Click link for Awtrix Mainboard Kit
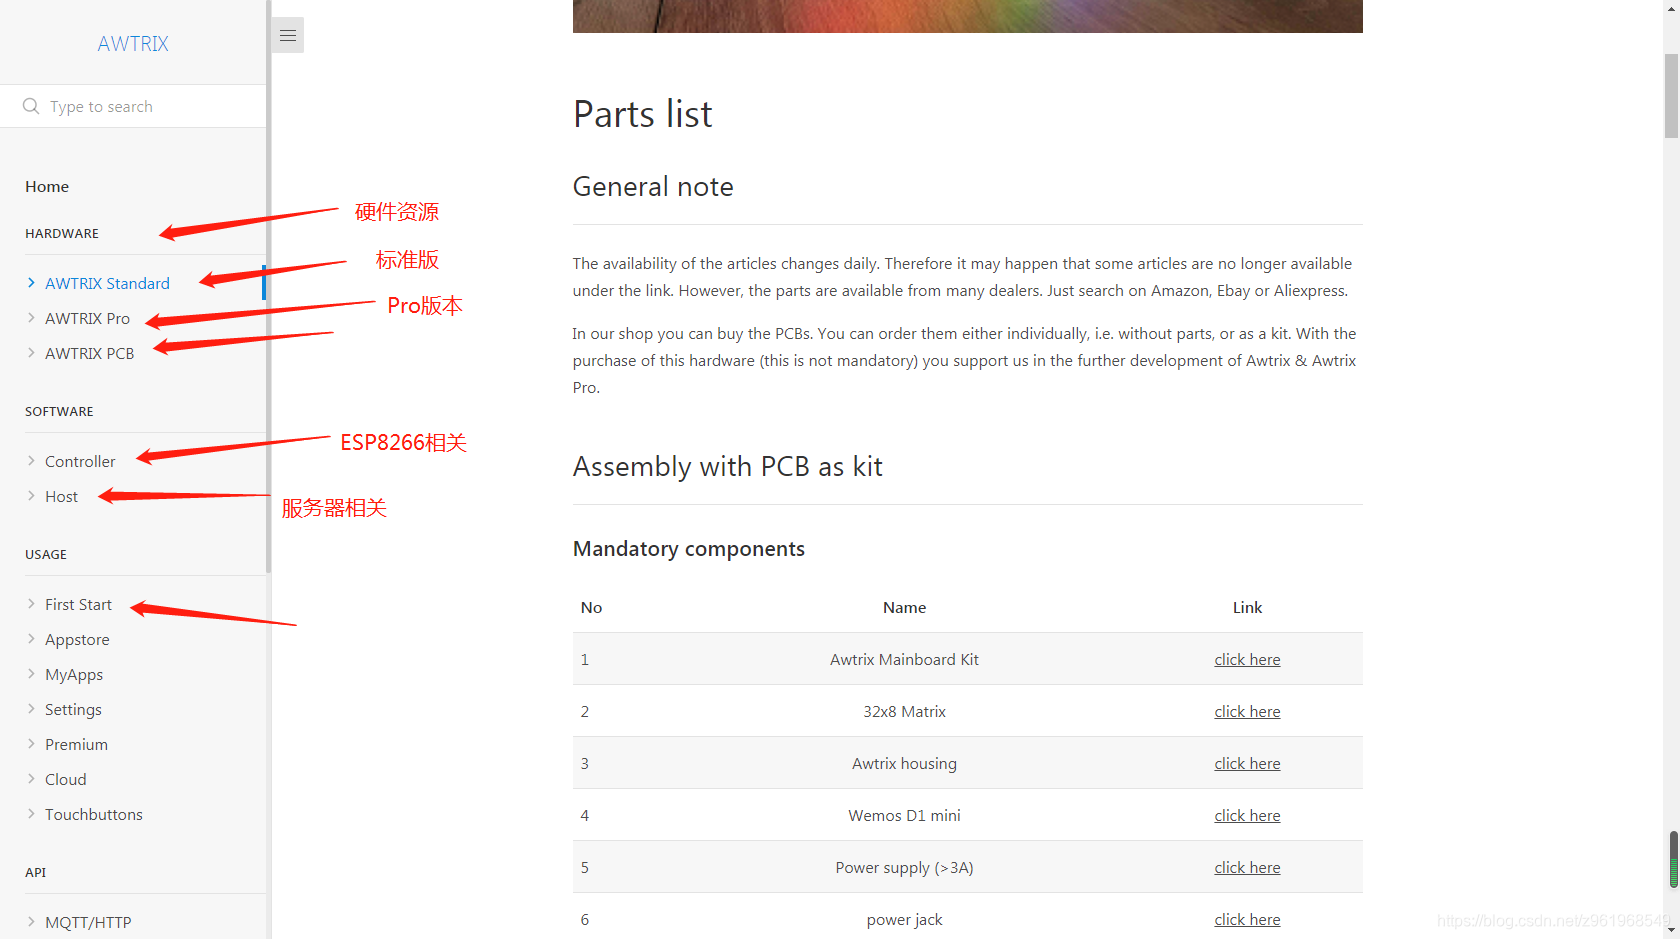Viewport: 1680px width, 939px height. point(1247,659)
